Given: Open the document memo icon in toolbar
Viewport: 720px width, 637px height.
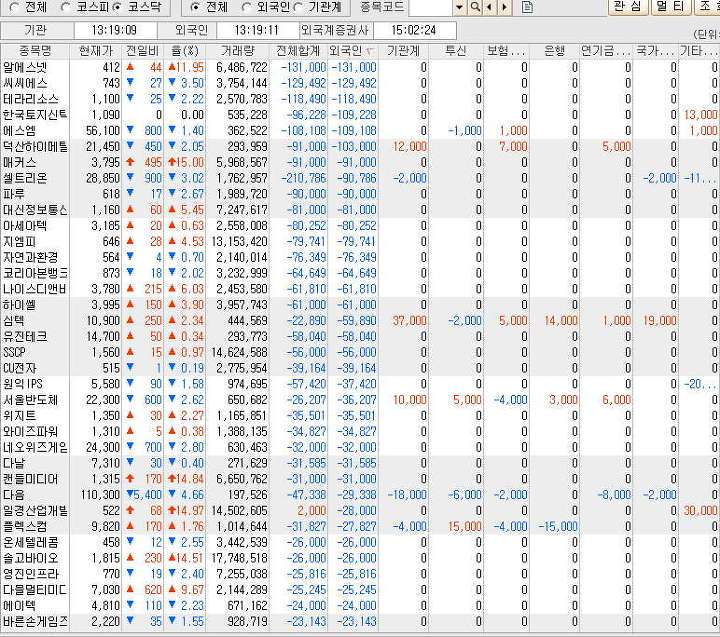Looking at the screenshot, I should coord(528,7).
